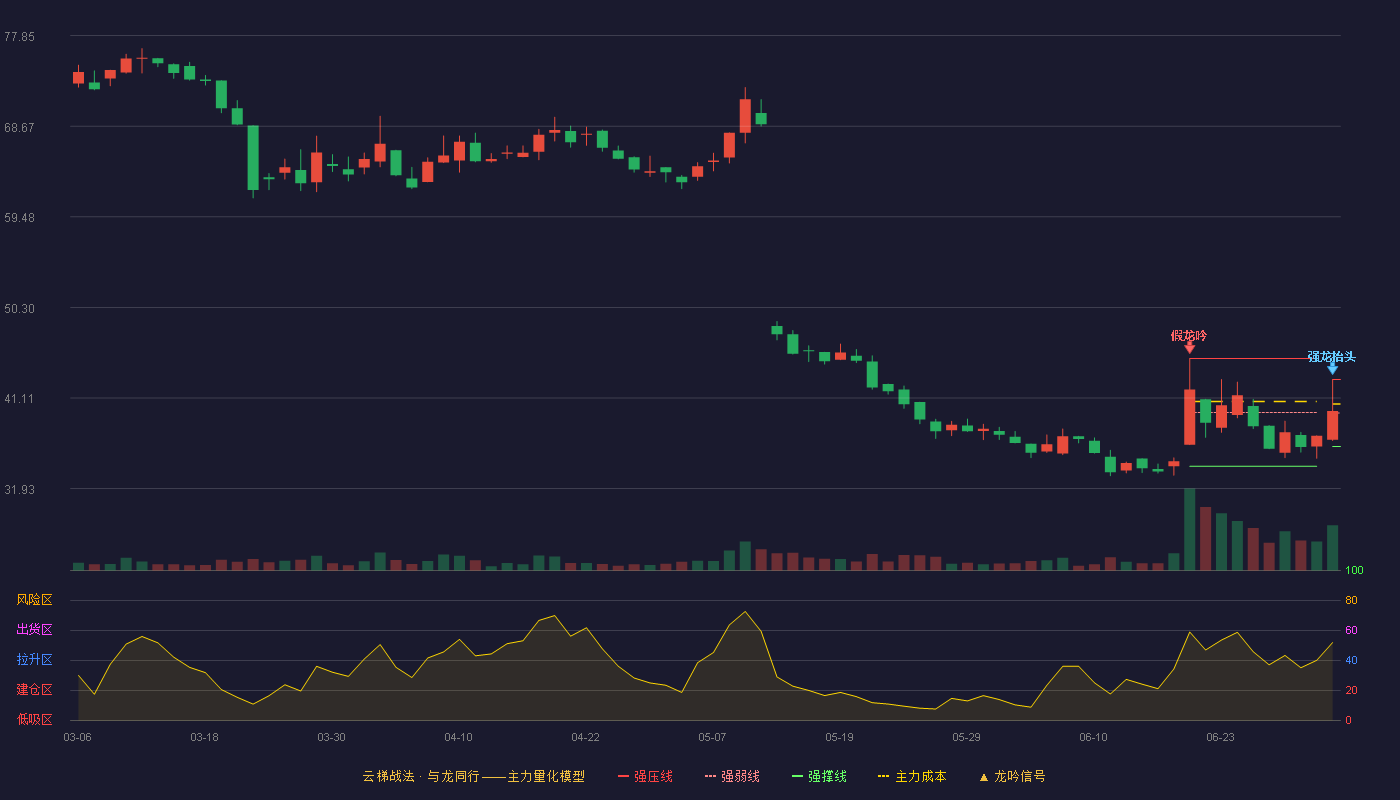The width and height of the screenshot is (1400, 800).
Task: Click the green 100 indicator scale value
Action: [x=1354, y=571]
